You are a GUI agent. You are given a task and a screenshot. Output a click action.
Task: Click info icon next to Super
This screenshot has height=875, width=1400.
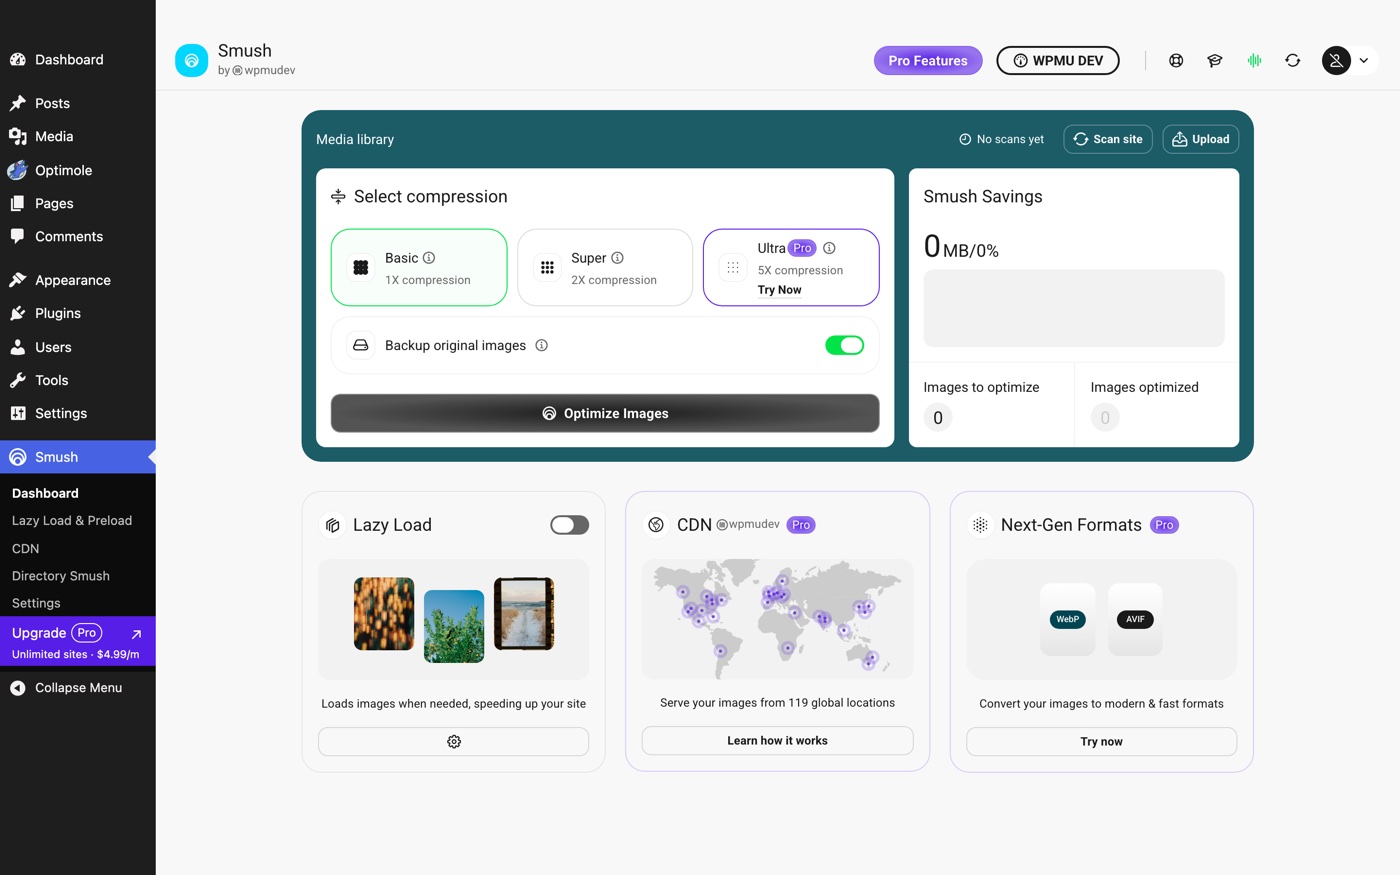[618, 258]
